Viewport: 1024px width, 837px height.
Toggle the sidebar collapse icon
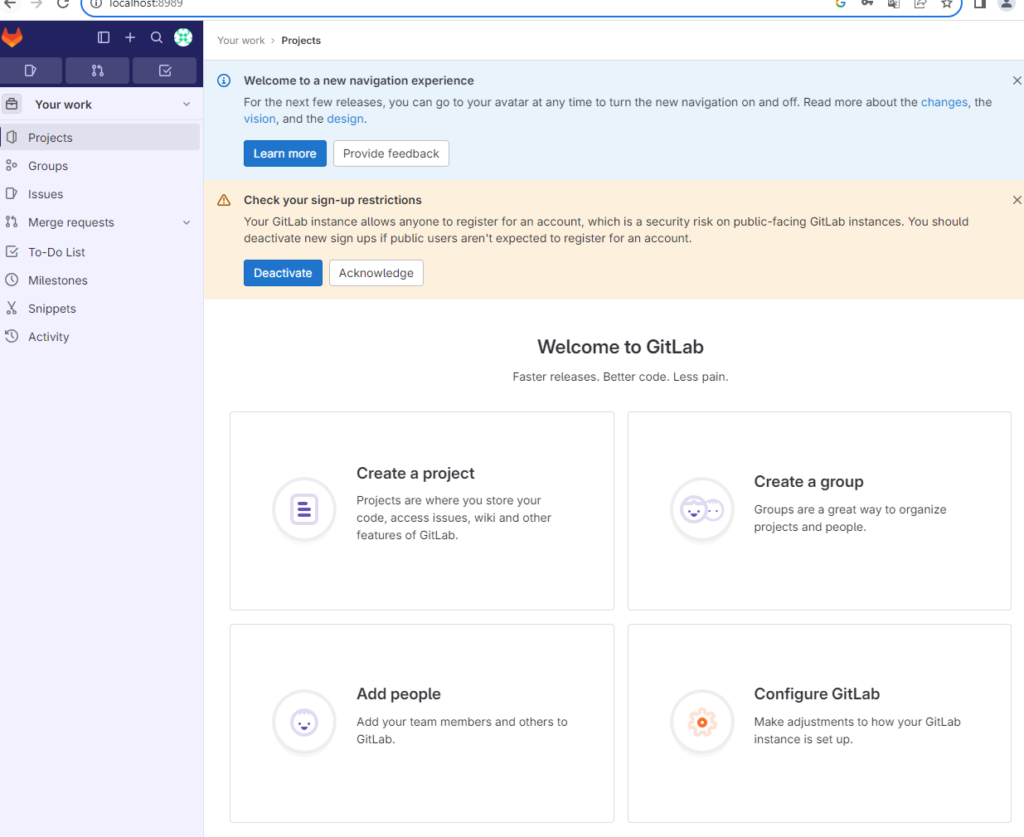pyautogui.click(x=103, y=38)
